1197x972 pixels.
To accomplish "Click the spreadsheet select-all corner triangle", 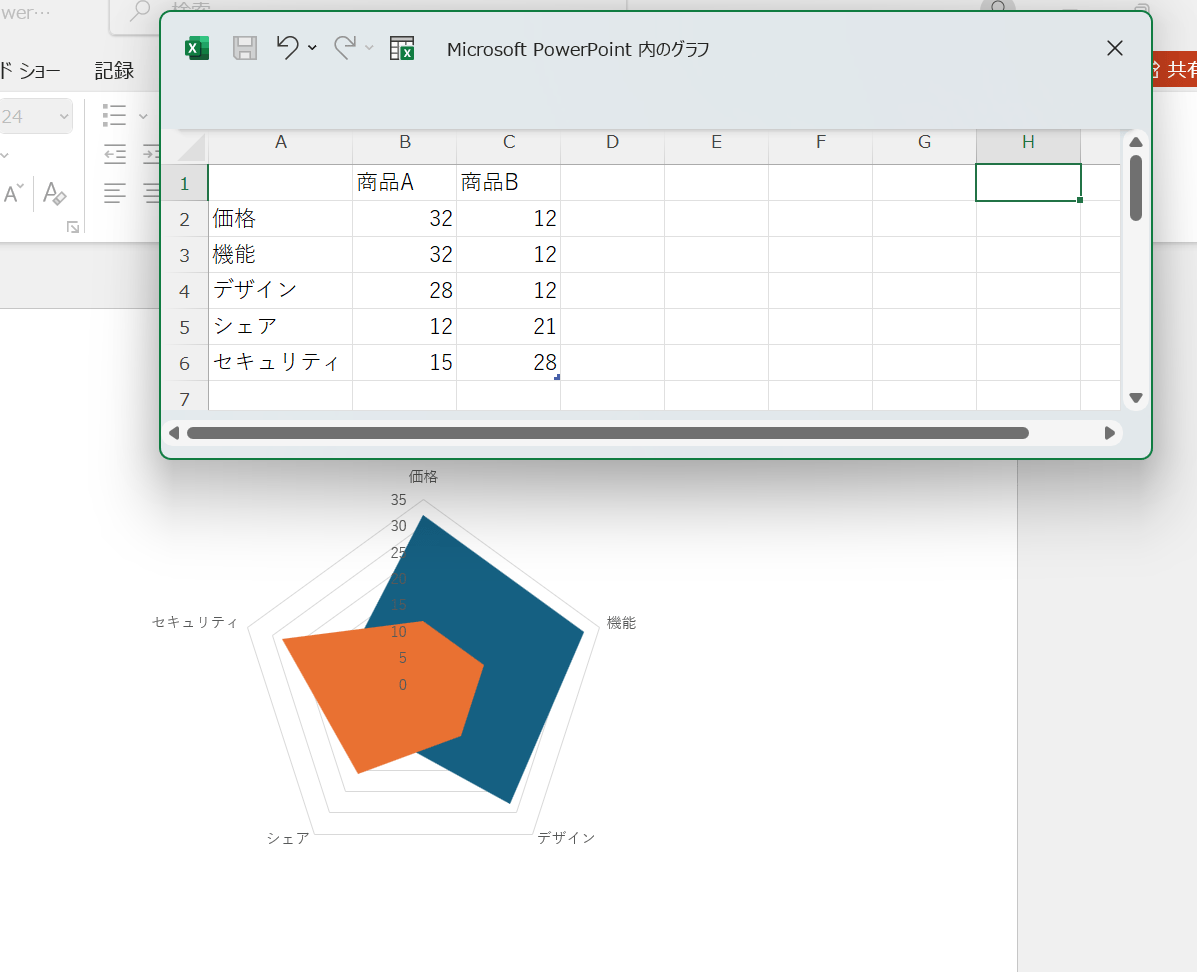I will pos(189,146).
